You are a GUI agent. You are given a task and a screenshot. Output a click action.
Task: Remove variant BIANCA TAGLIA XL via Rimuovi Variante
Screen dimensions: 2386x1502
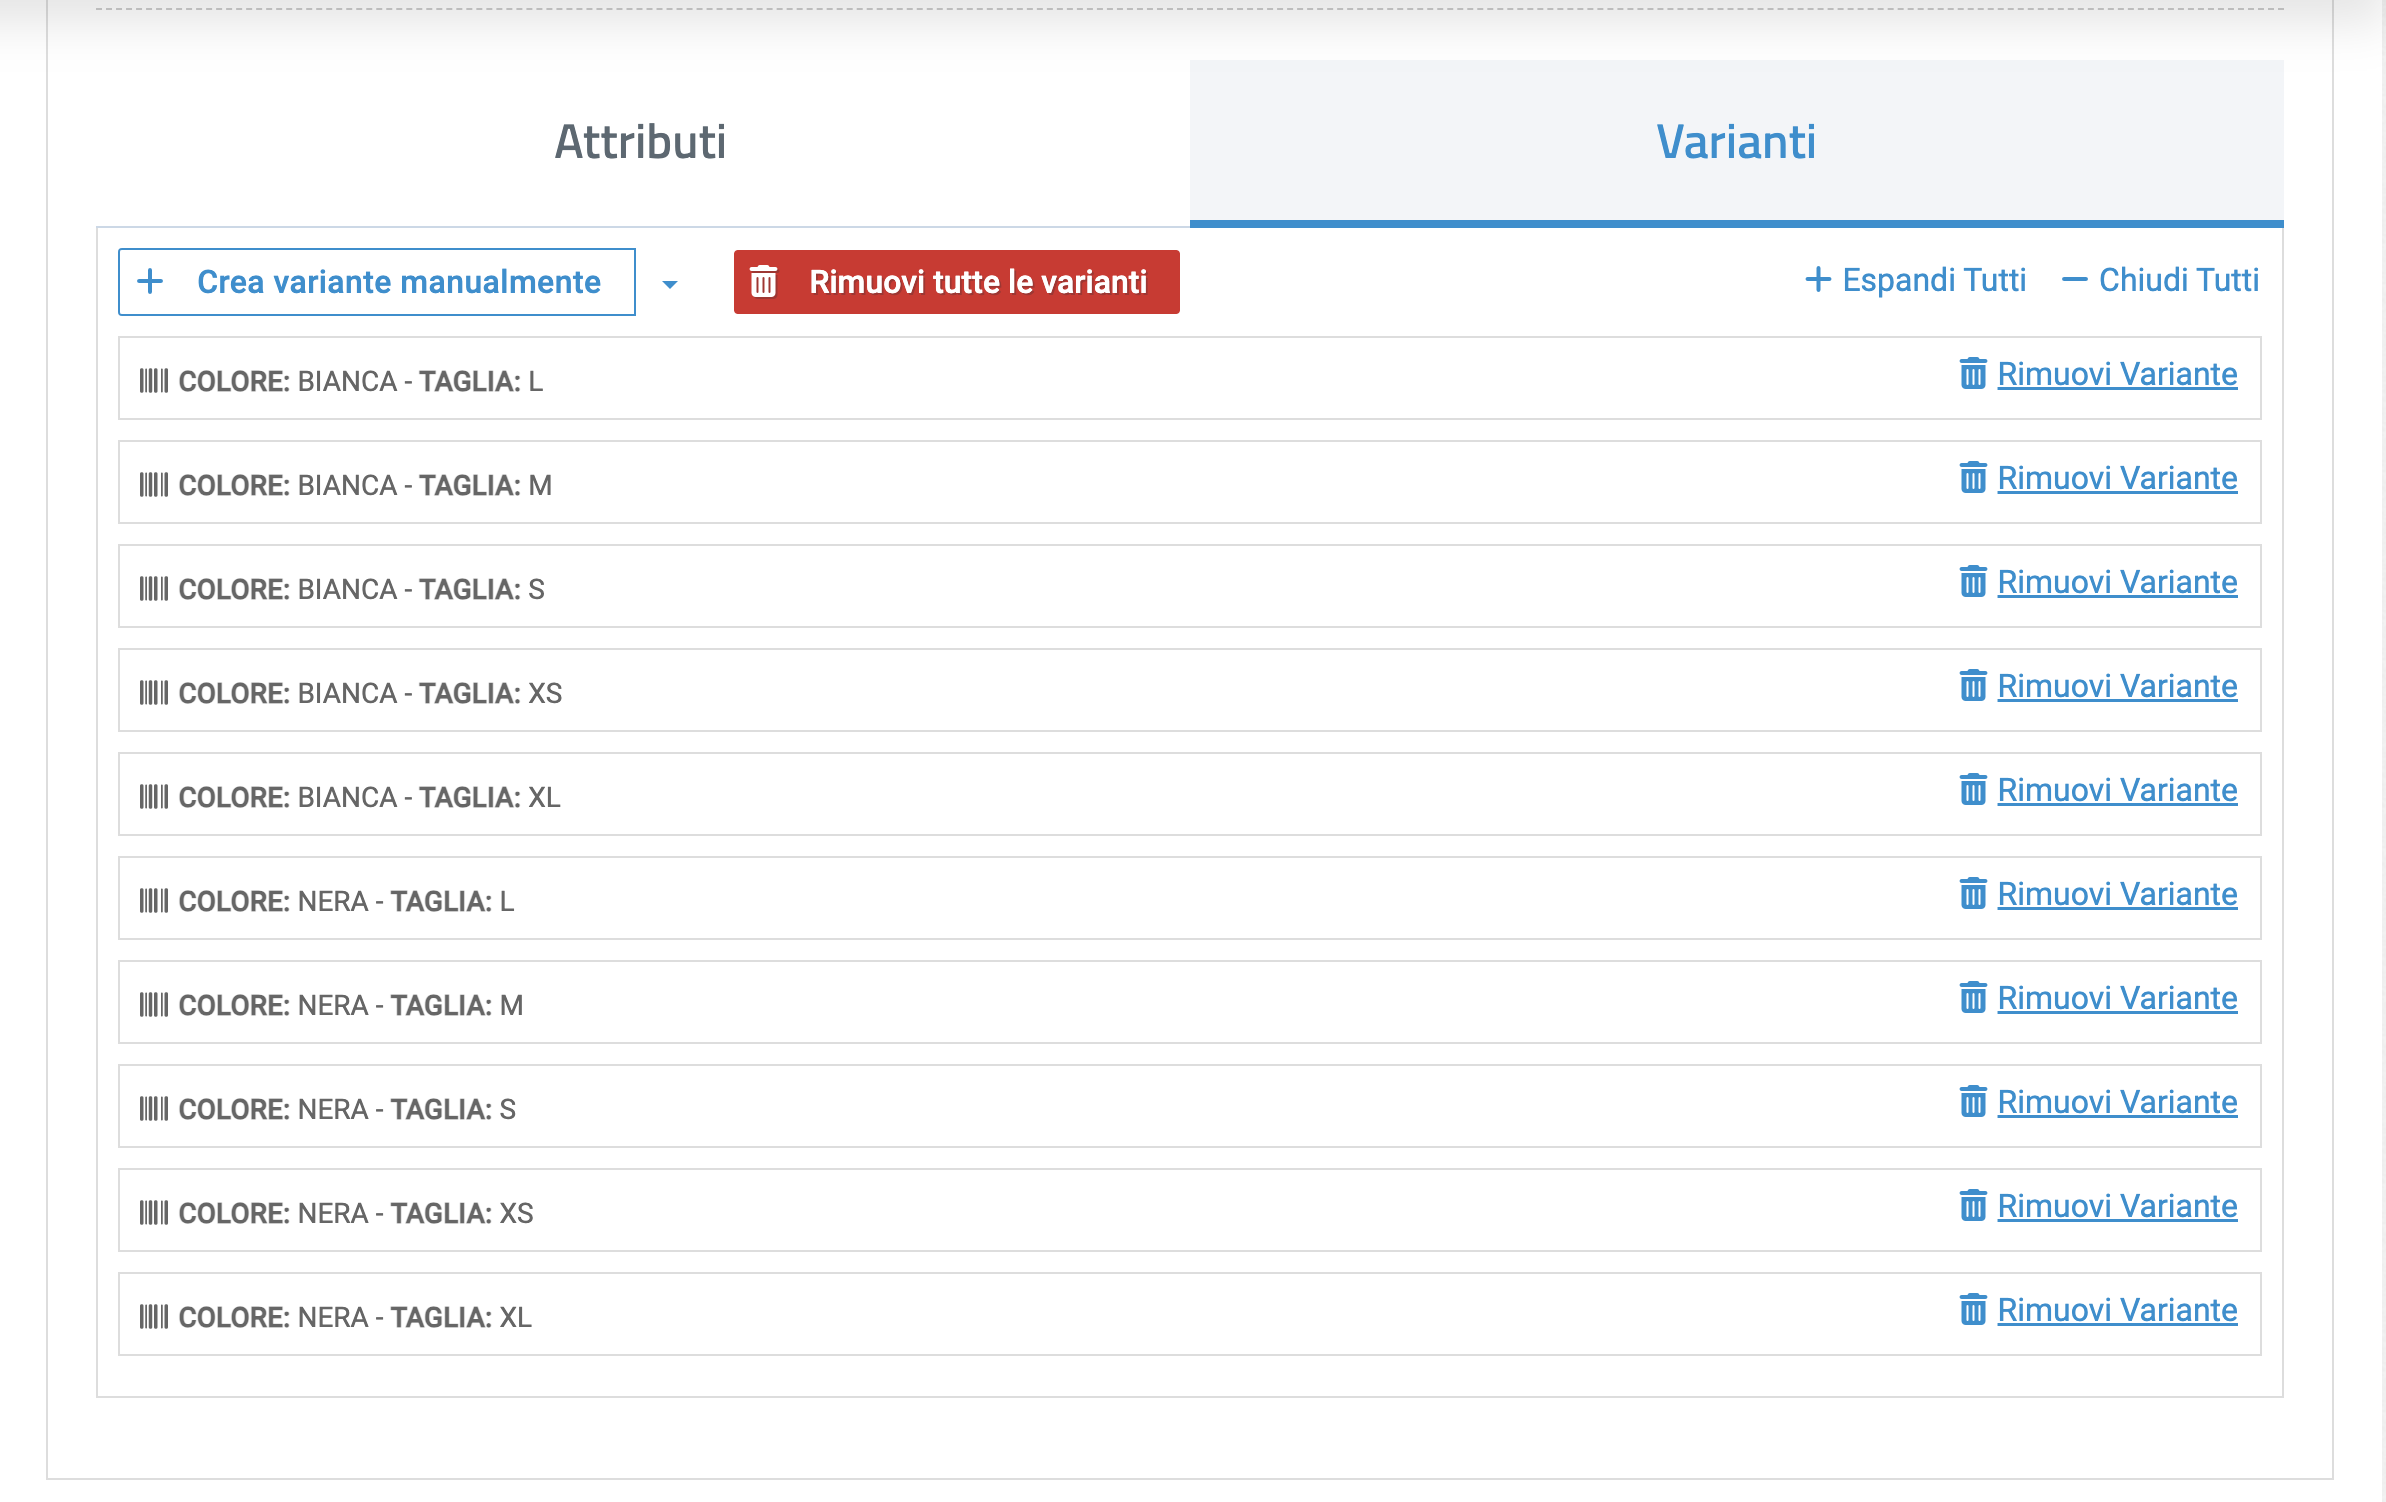pyautogui.click(x=2117, y=791)
